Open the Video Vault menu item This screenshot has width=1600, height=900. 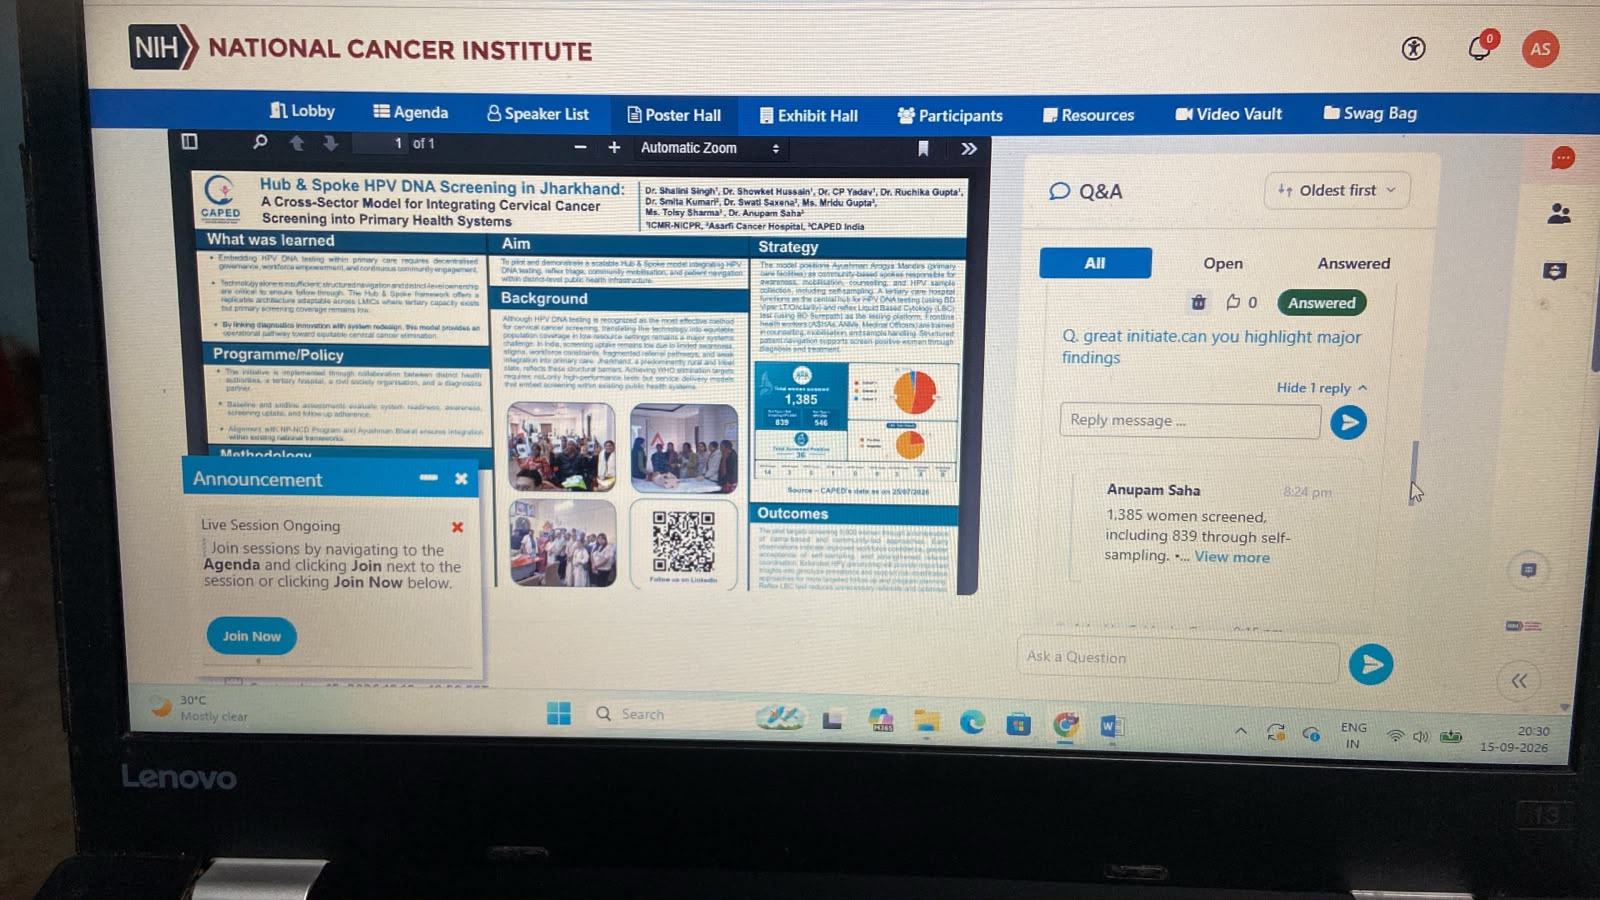[x=1228, y=114]
